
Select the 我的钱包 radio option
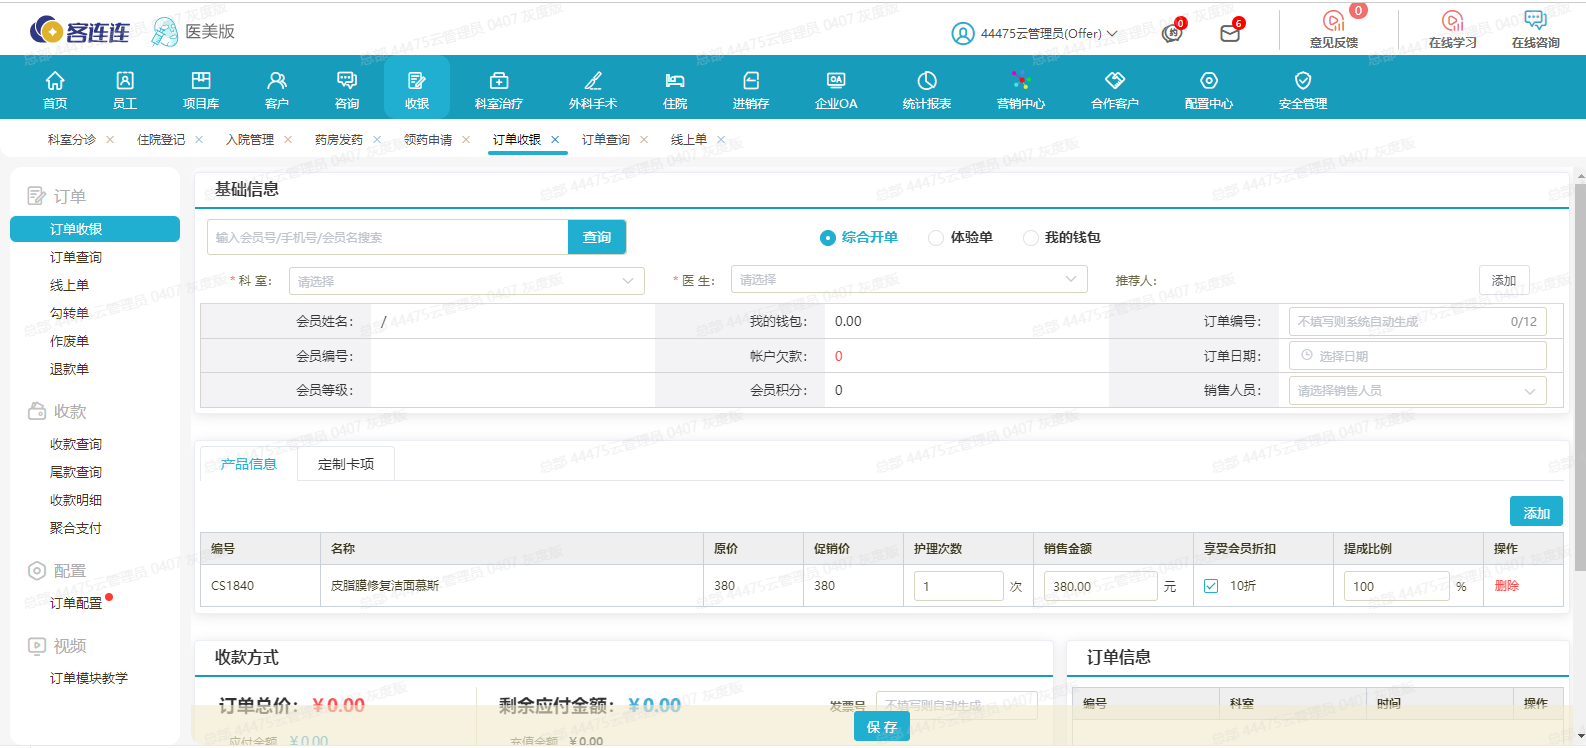pos(1031,238)
